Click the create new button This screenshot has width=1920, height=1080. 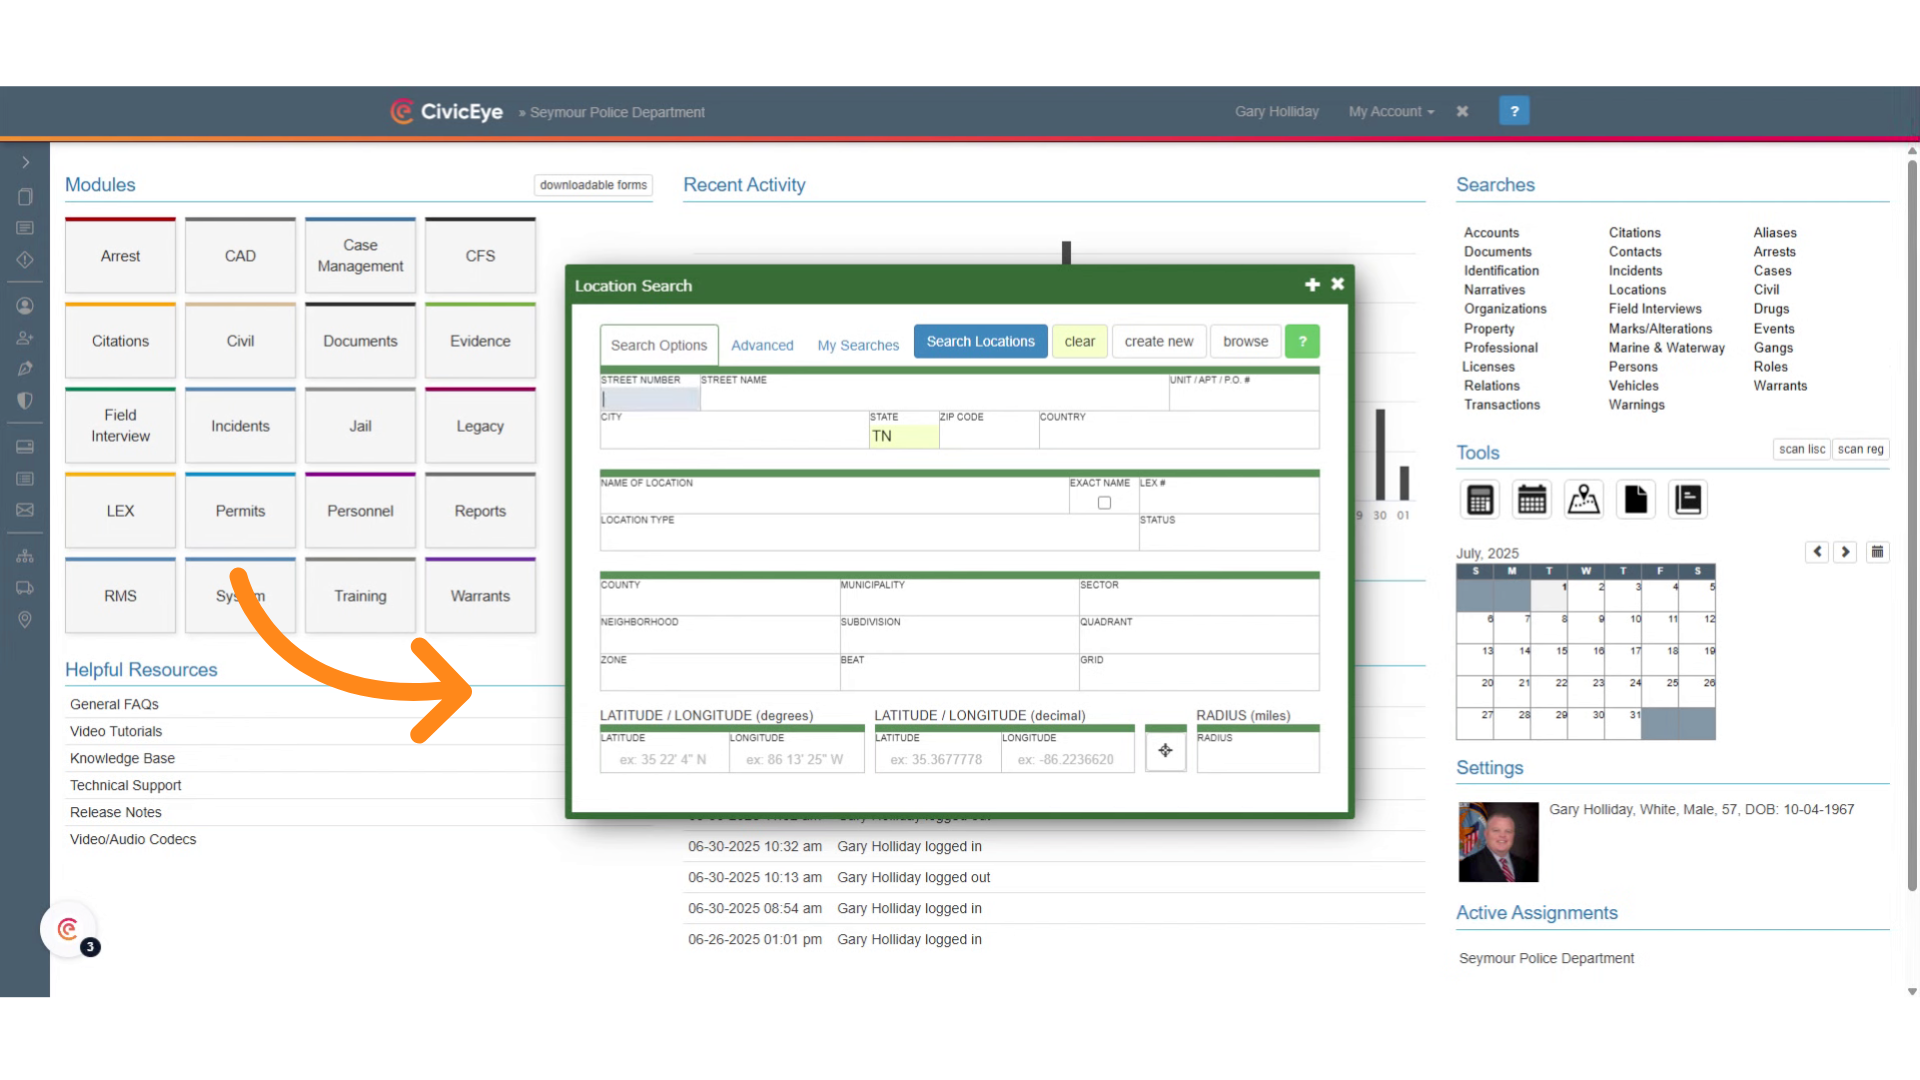(x=1159, y=341)
